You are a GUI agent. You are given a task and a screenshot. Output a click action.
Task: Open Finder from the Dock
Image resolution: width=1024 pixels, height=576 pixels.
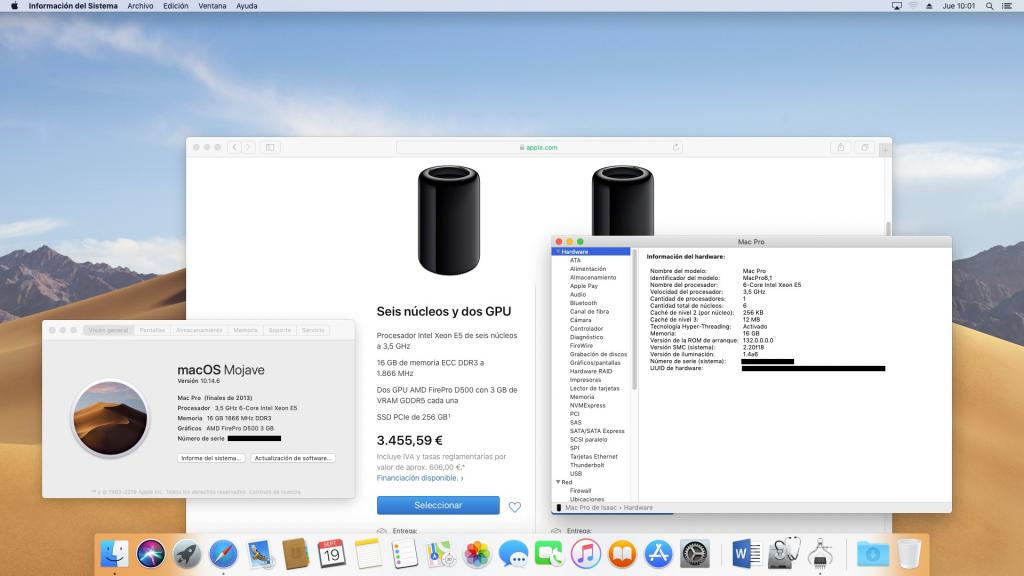point(115,554)
